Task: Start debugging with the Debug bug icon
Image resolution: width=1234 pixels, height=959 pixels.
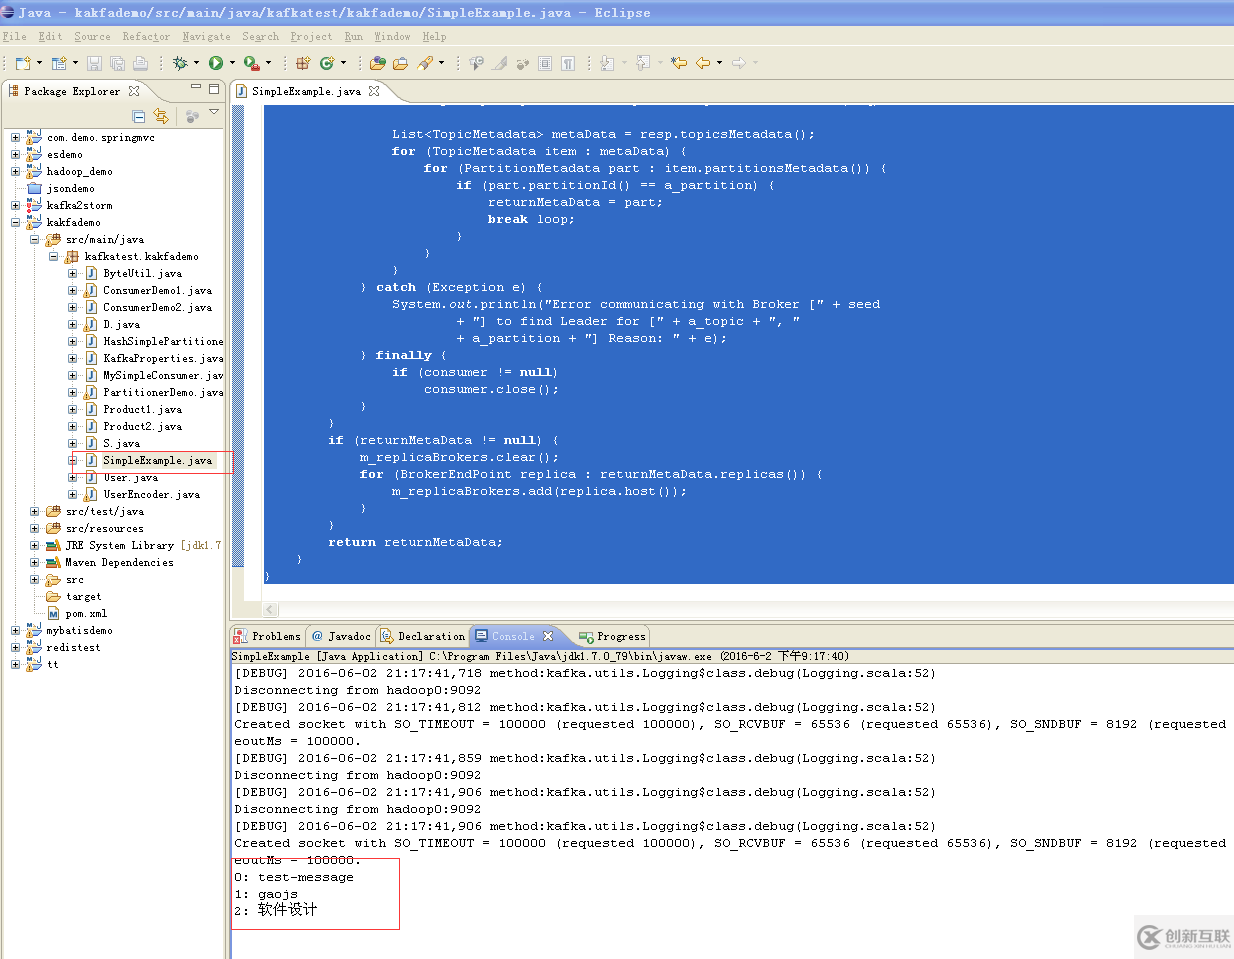Action: (180, 63)
